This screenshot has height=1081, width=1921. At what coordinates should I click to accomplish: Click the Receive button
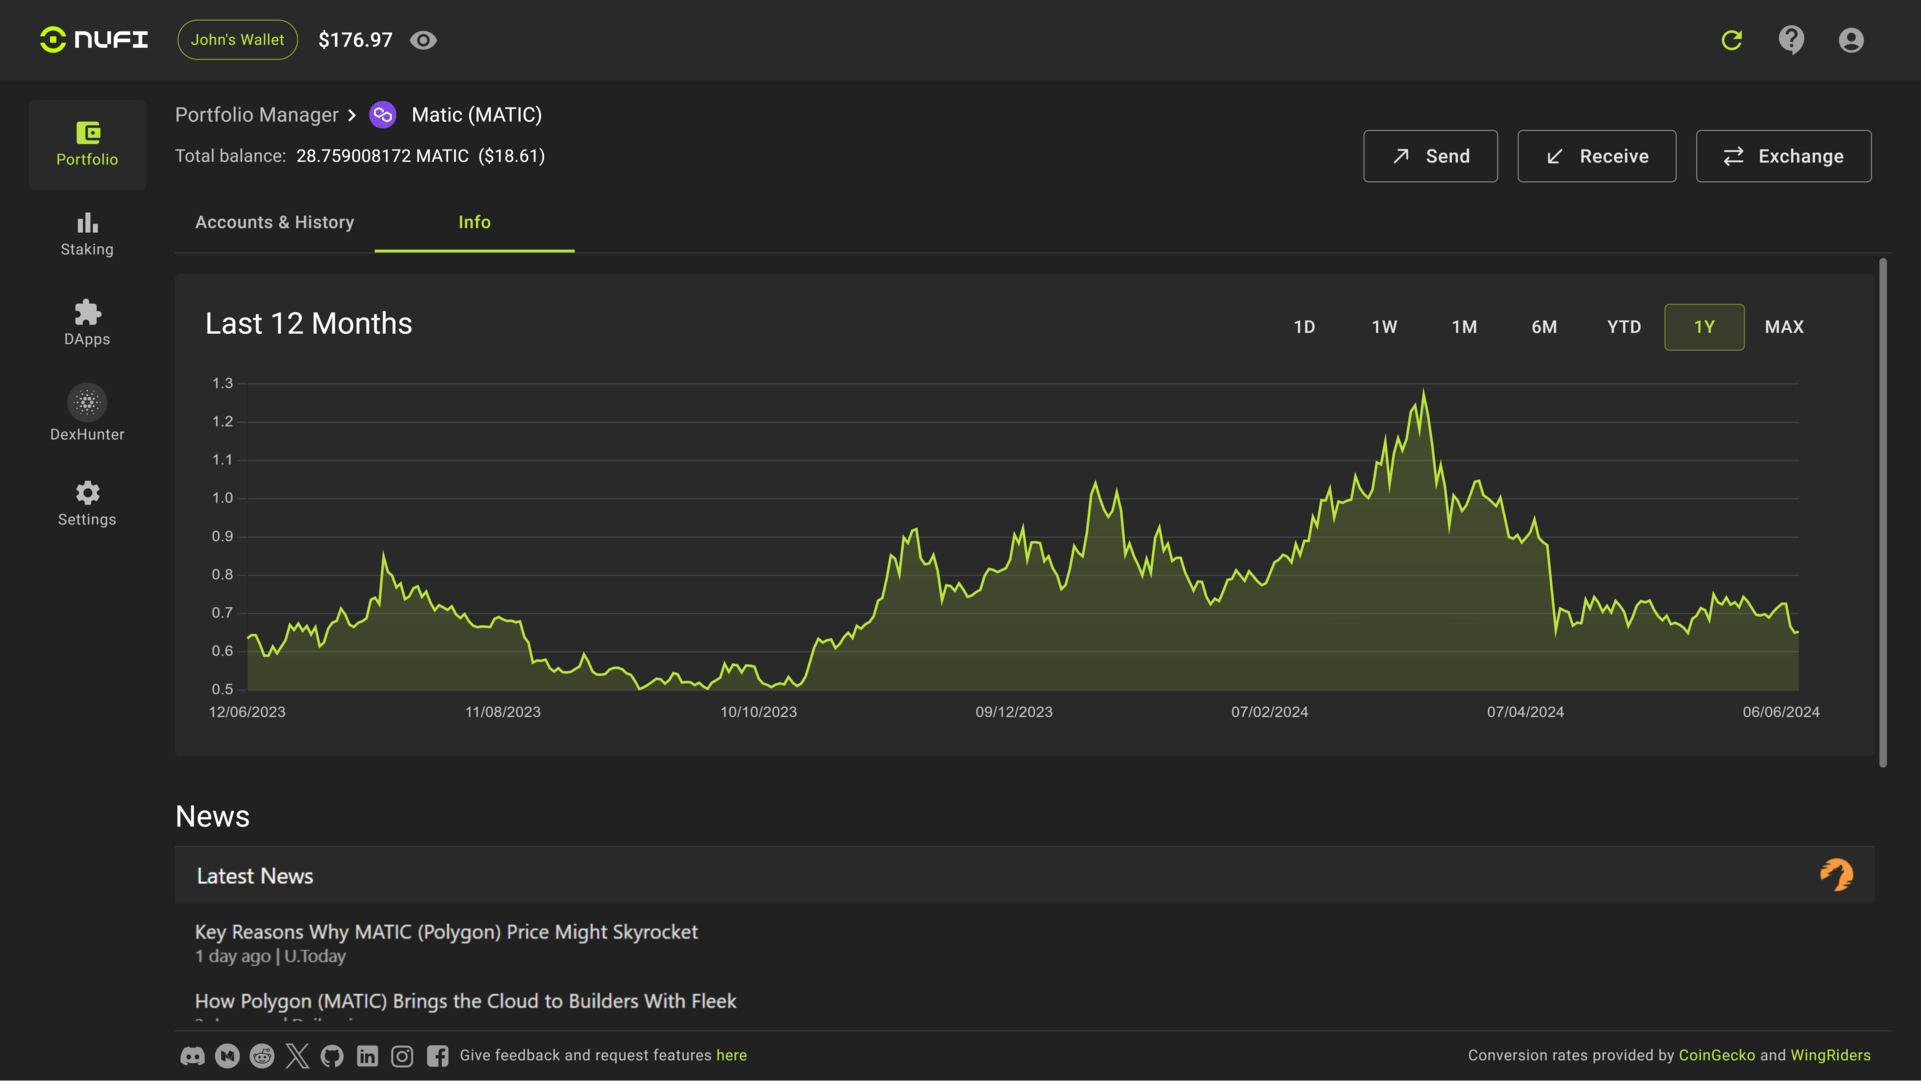tap(1596, 156)
